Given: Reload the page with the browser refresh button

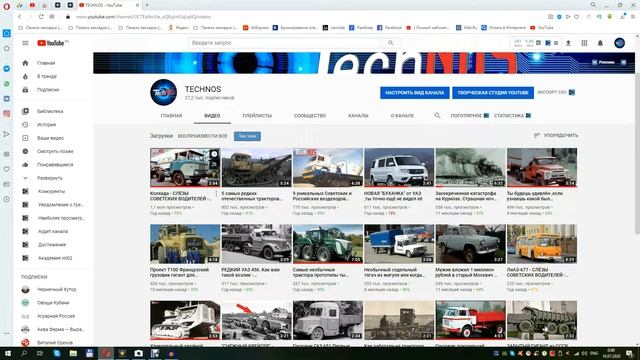Looking at the screenshot, I should coord(41,17).
